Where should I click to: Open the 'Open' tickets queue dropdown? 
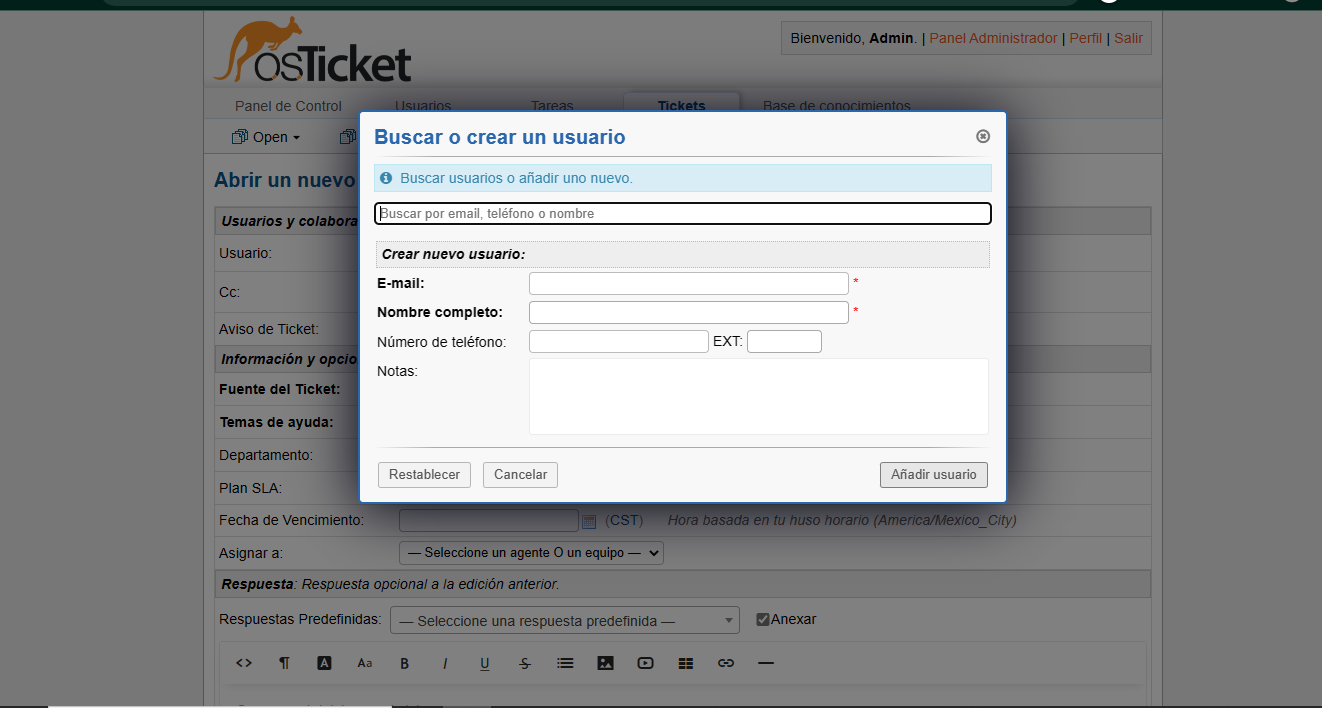coord(267,137)
